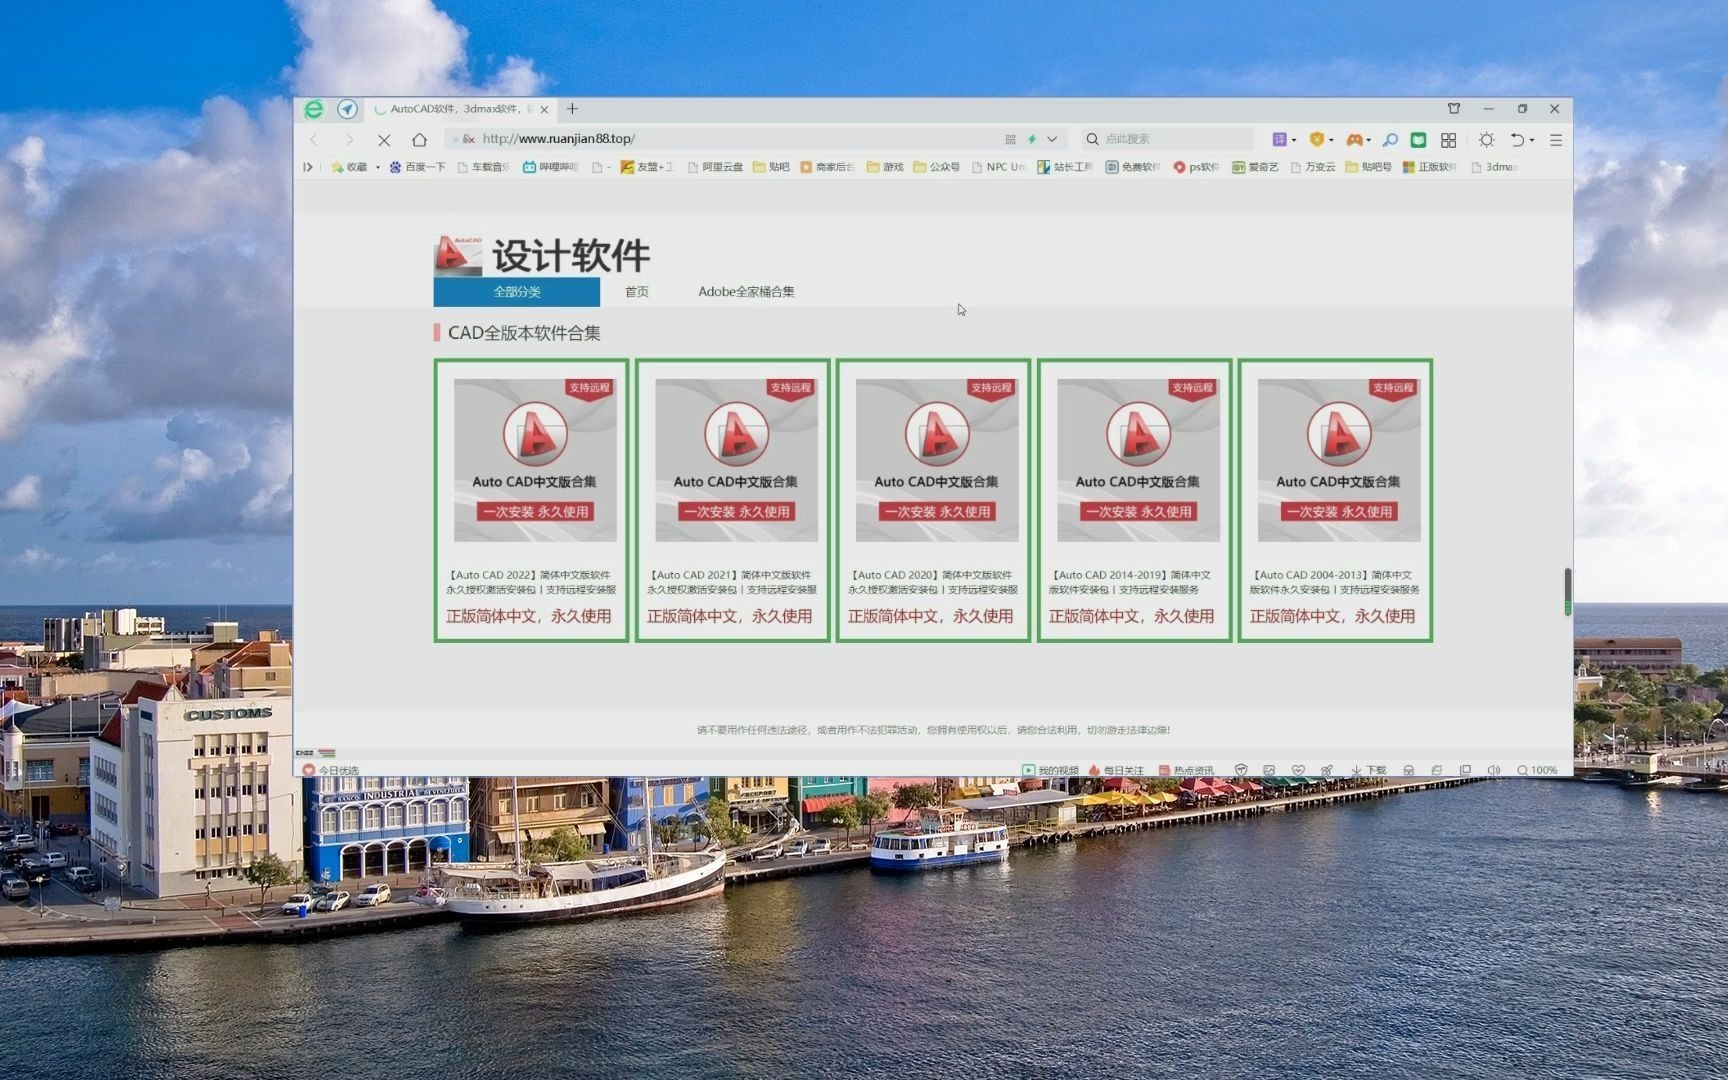Open the Auto CAD 2004-2013 product card
Image resolution: width=1728 pixels, height=1080 pixels.
[x=1335, y=500]
